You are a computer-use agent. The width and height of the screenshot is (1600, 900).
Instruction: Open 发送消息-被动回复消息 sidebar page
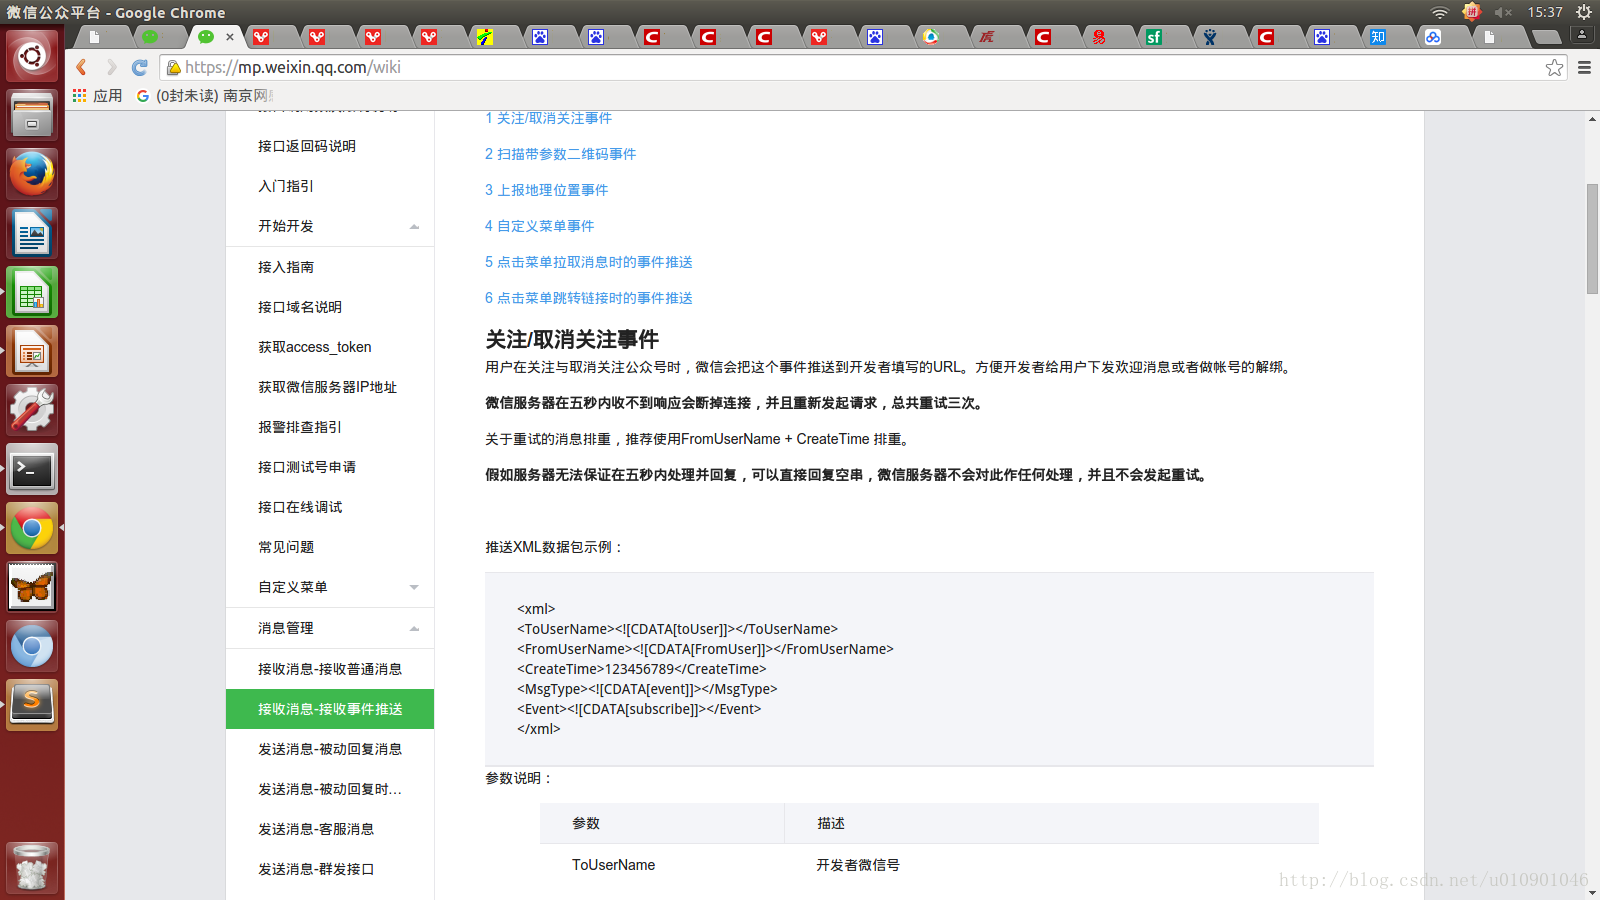click(x=330, y=749)
